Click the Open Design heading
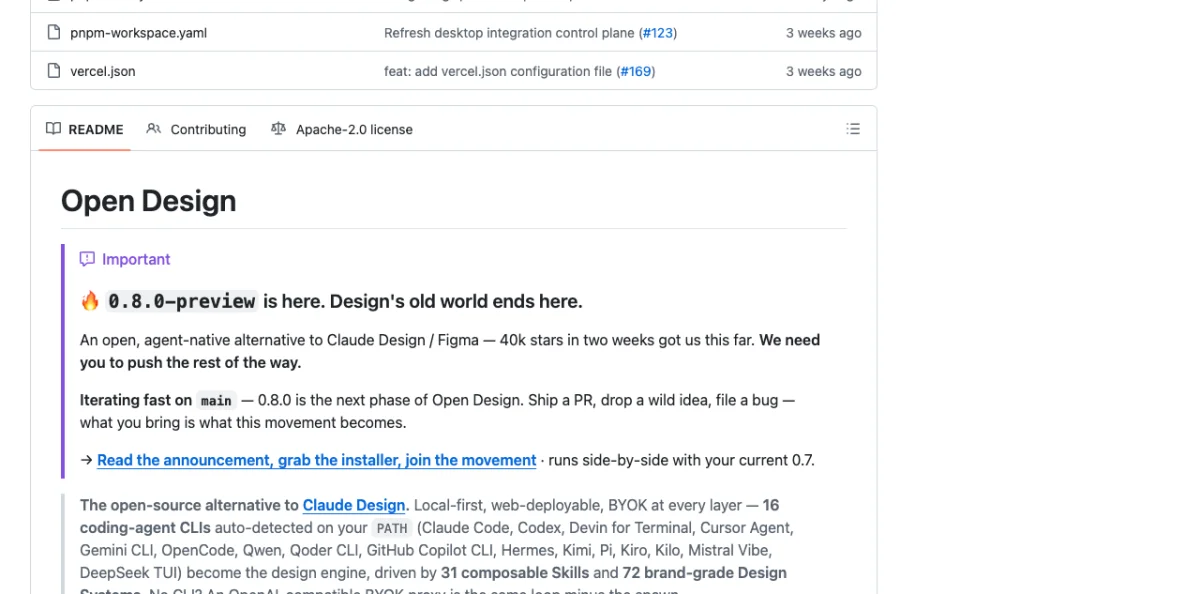The width and height of the screenshot is (1200, 594). point(148,201)
